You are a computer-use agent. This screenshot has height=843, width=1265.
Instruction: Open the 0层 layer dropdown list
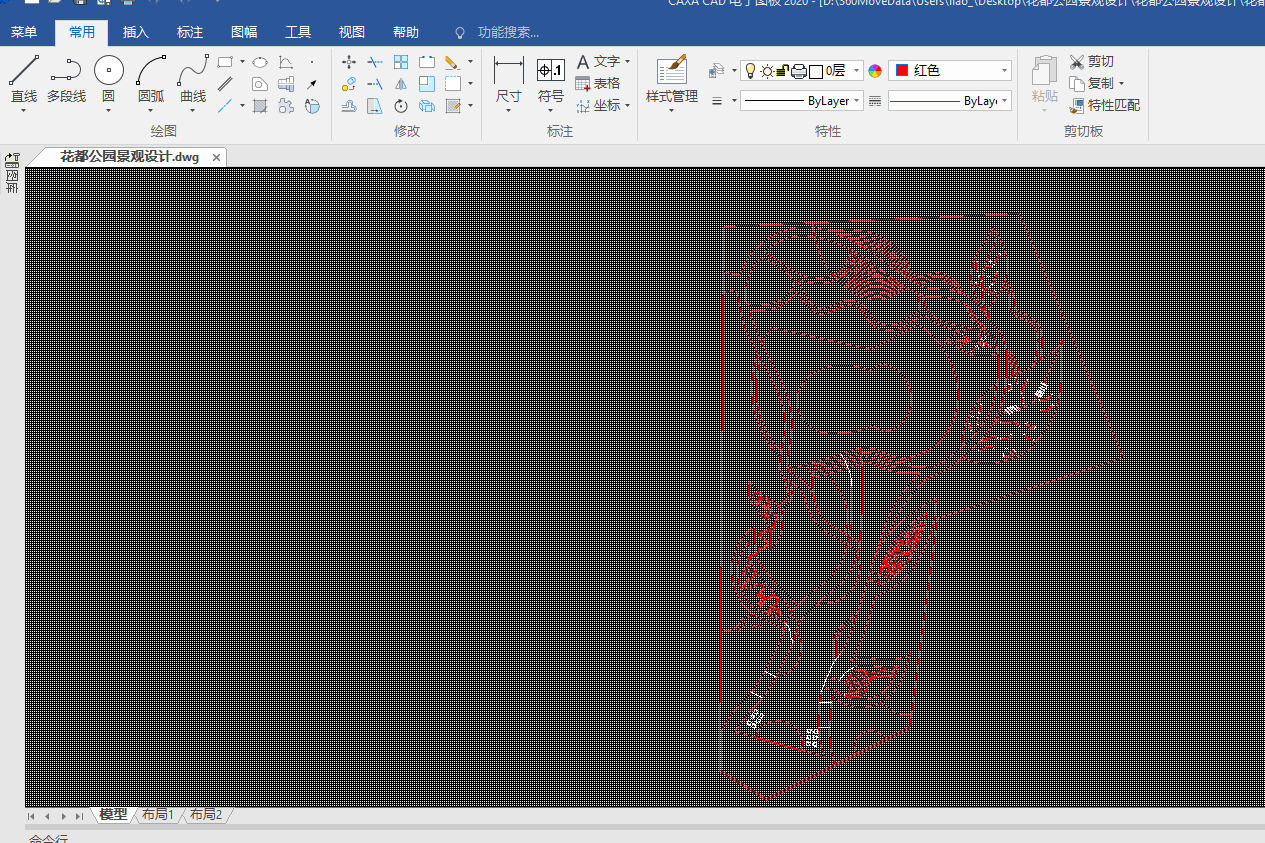click(857, 71)
